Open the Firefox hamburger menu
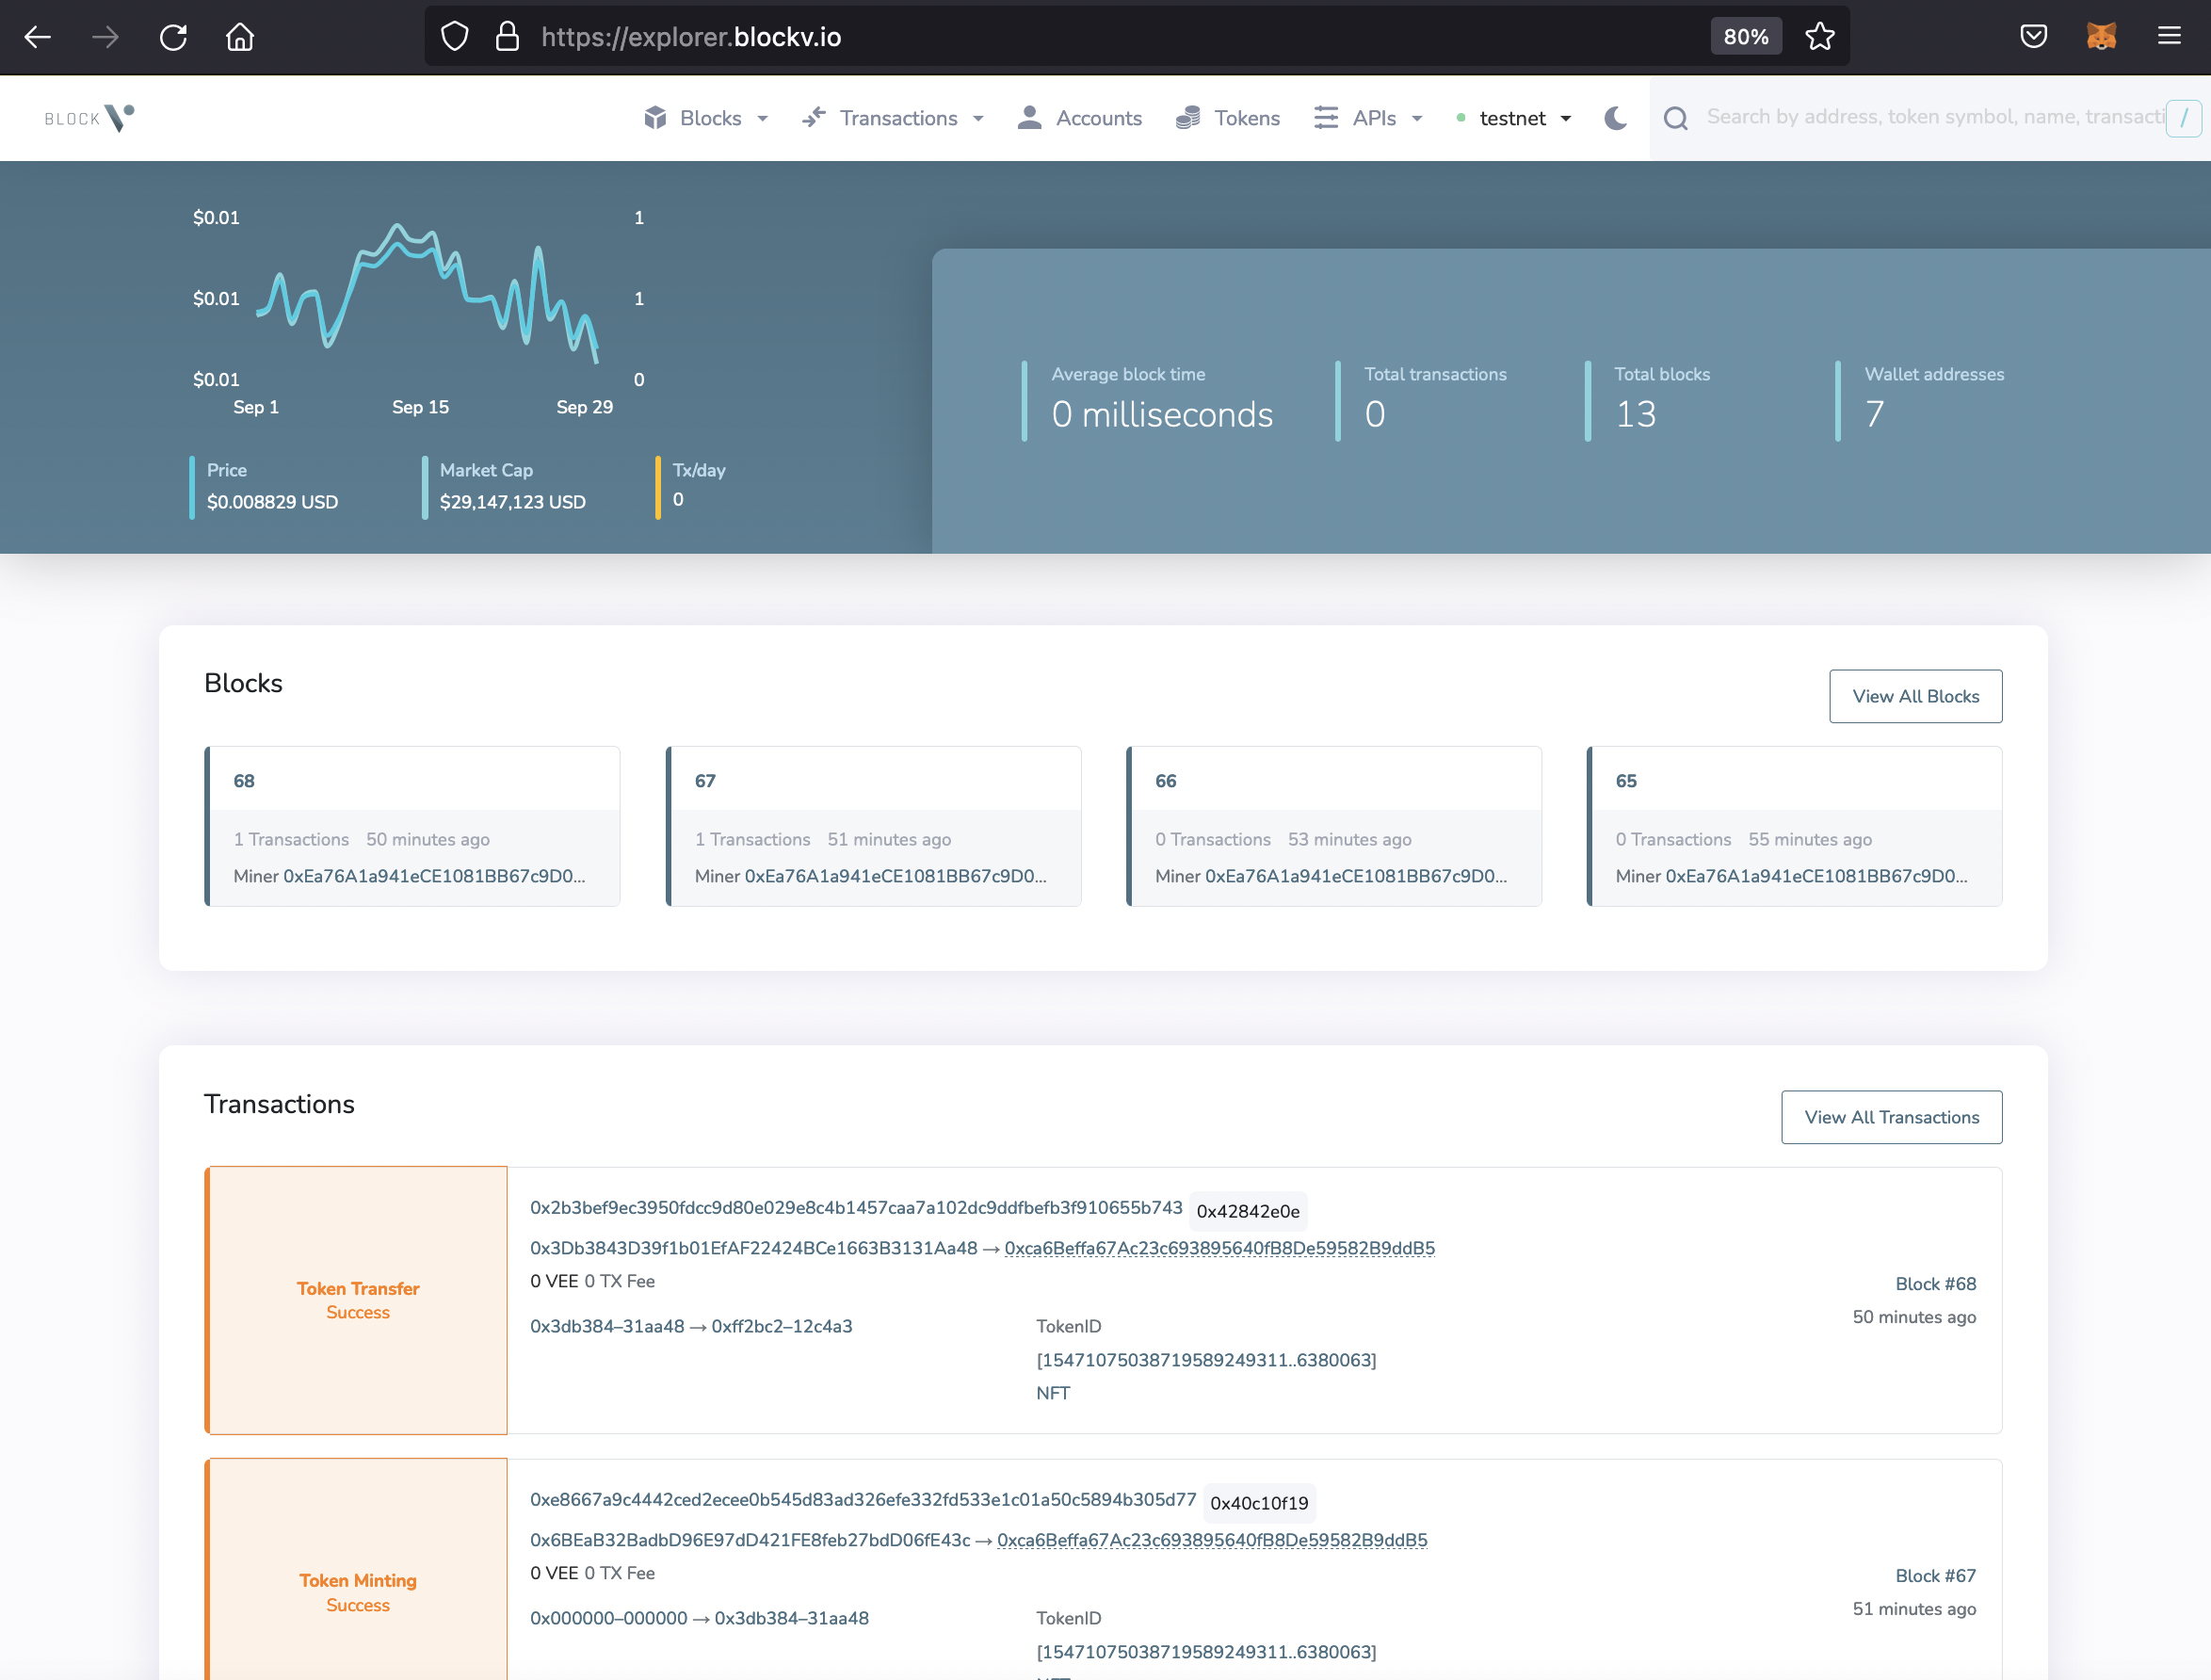This screenshot has width=2211, height=1680. click(x=2168, y=36)
